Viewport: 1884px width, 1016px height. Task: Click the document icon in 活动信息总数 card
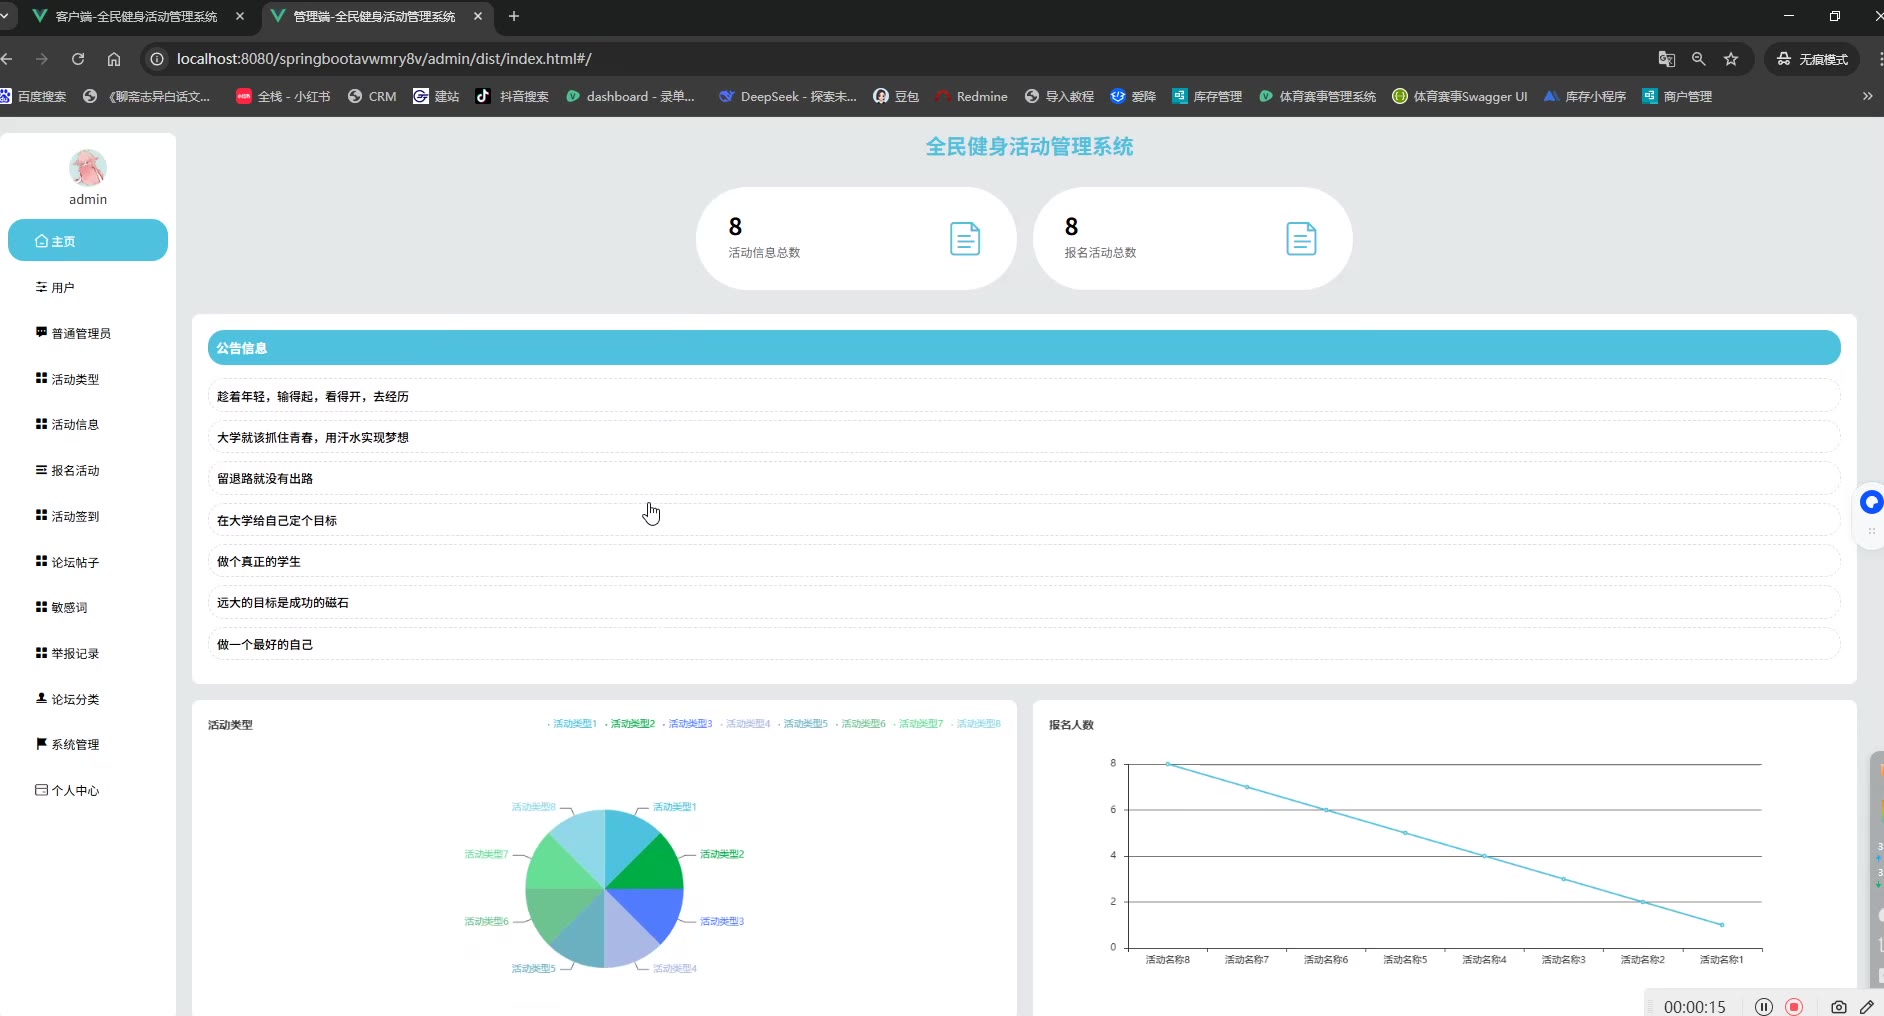[x=964, y=239]
